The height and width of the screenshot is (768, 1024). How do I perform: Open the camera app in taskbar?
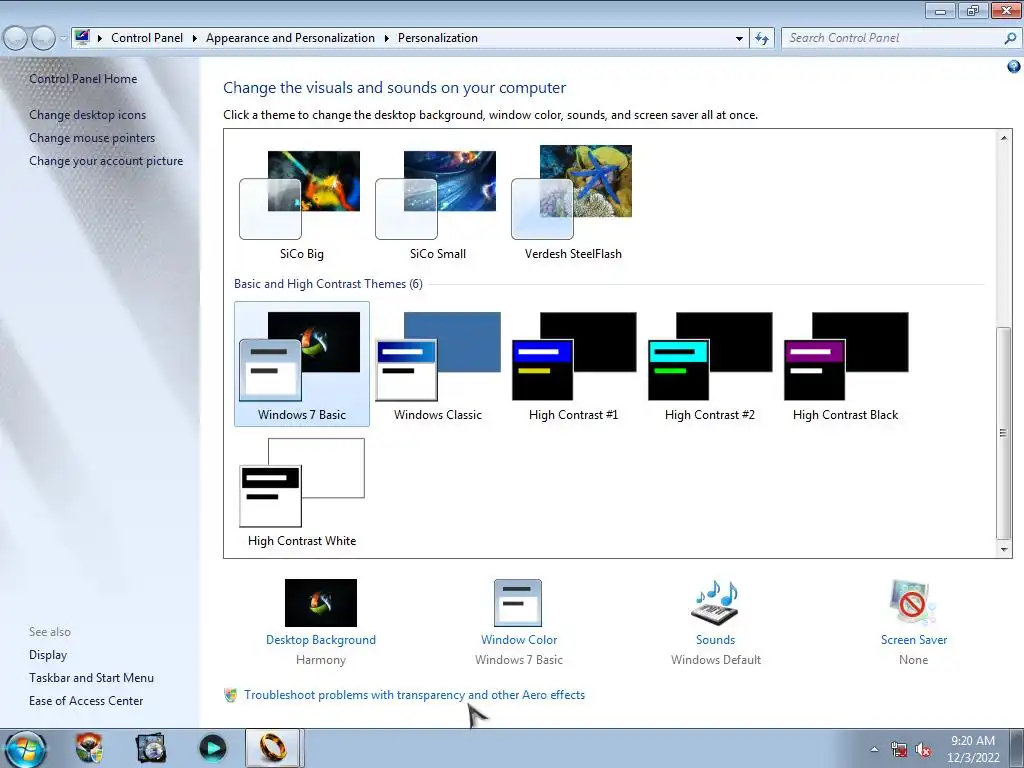point(151,748)
